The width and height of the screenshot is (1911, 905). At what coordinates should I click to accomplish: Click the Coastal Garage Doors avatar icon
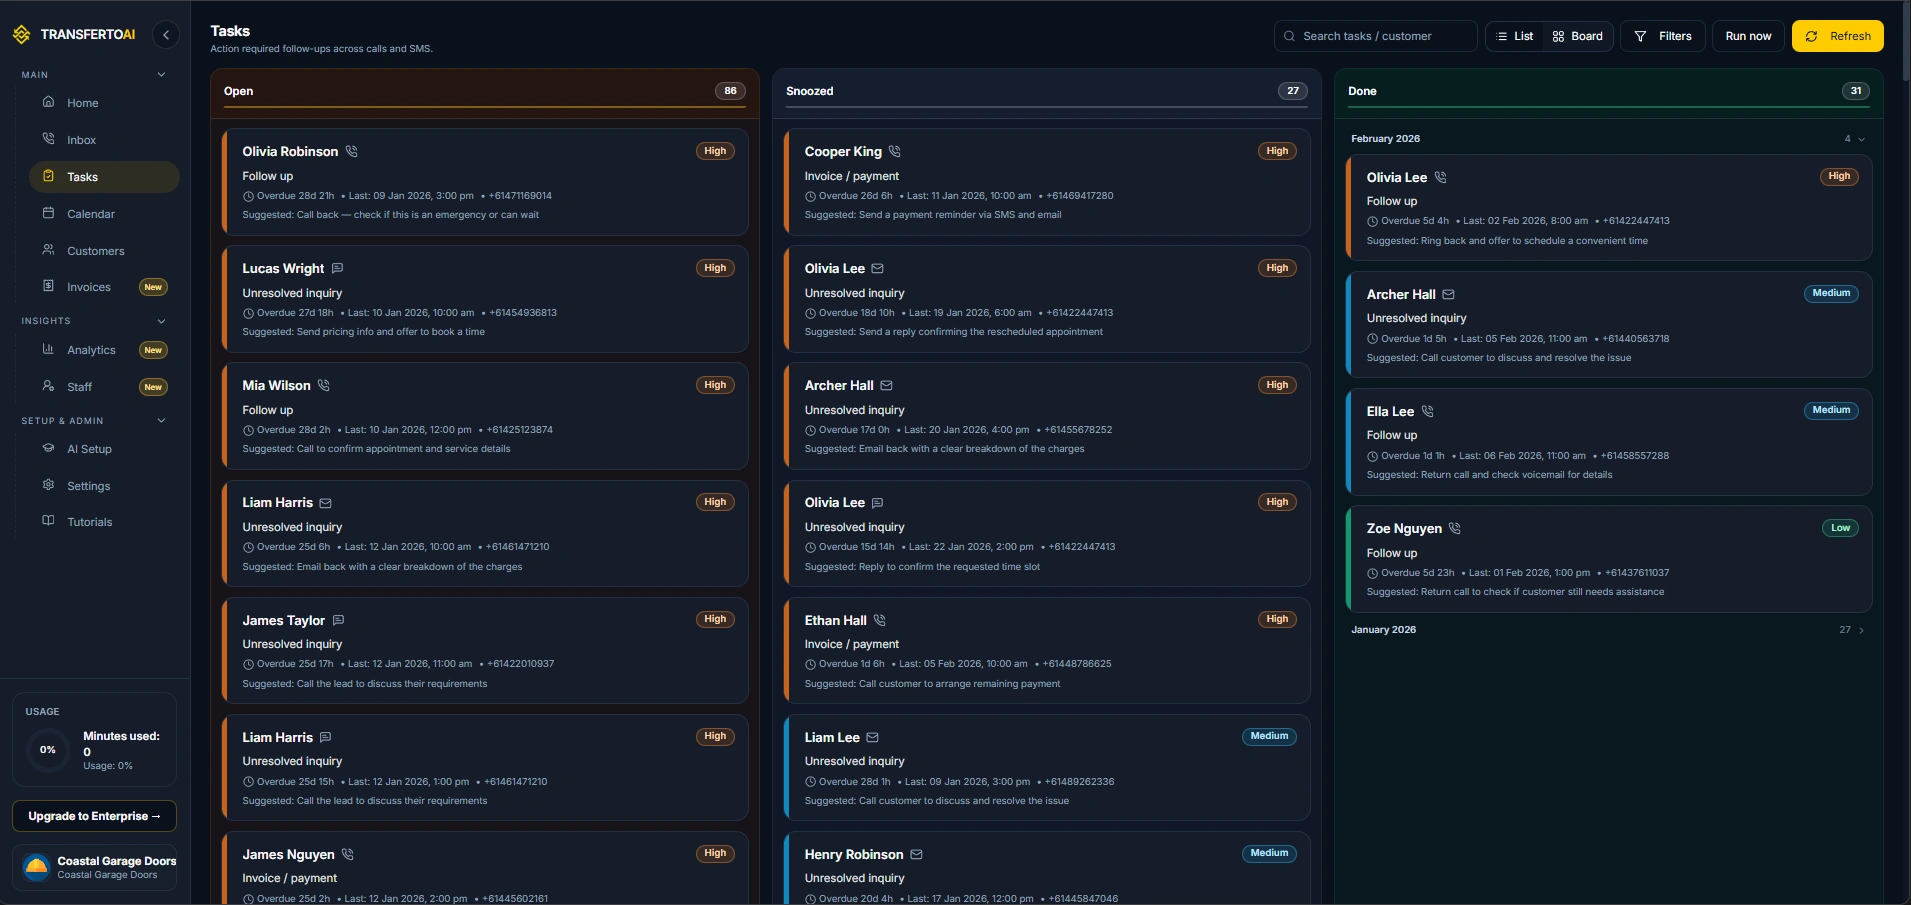click(37, 867)
